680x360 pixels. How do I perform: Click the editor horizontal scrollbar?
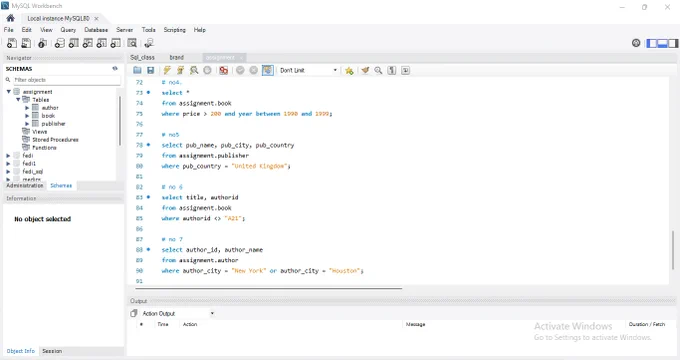pyautogui.click(x=268, y=288)
